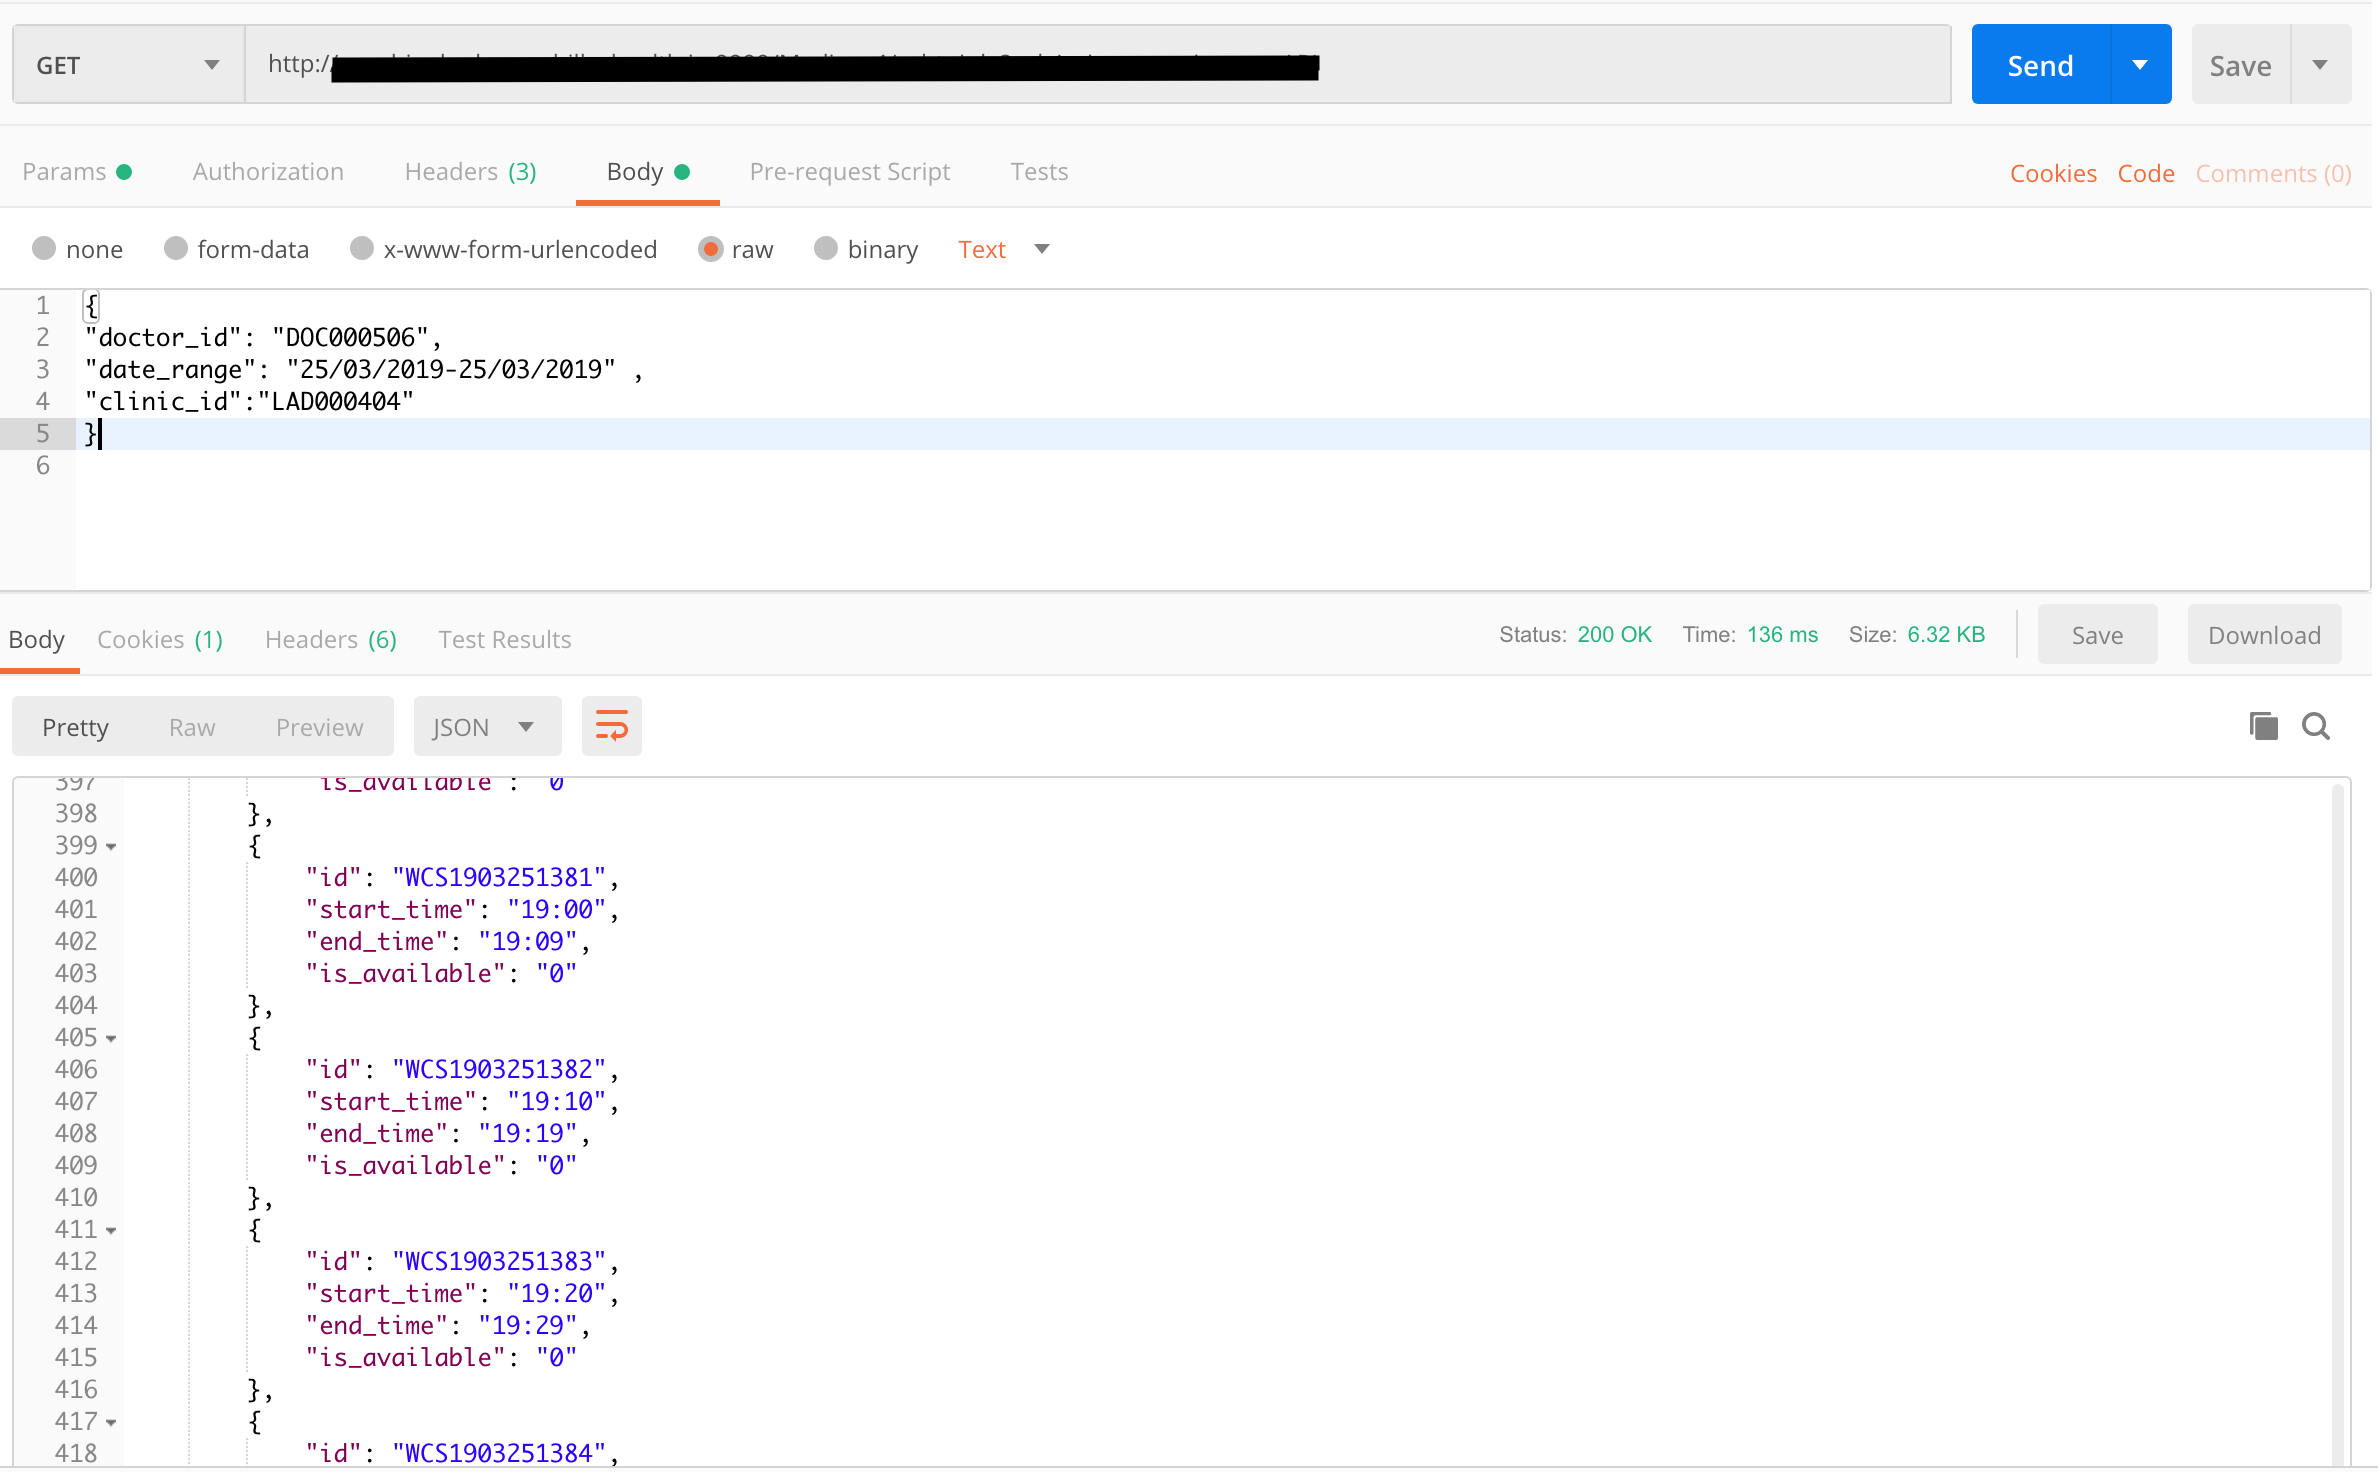Switch to the Authorization tab
The height and width of the screenshot is (1472, 2378).
(268, 172)
